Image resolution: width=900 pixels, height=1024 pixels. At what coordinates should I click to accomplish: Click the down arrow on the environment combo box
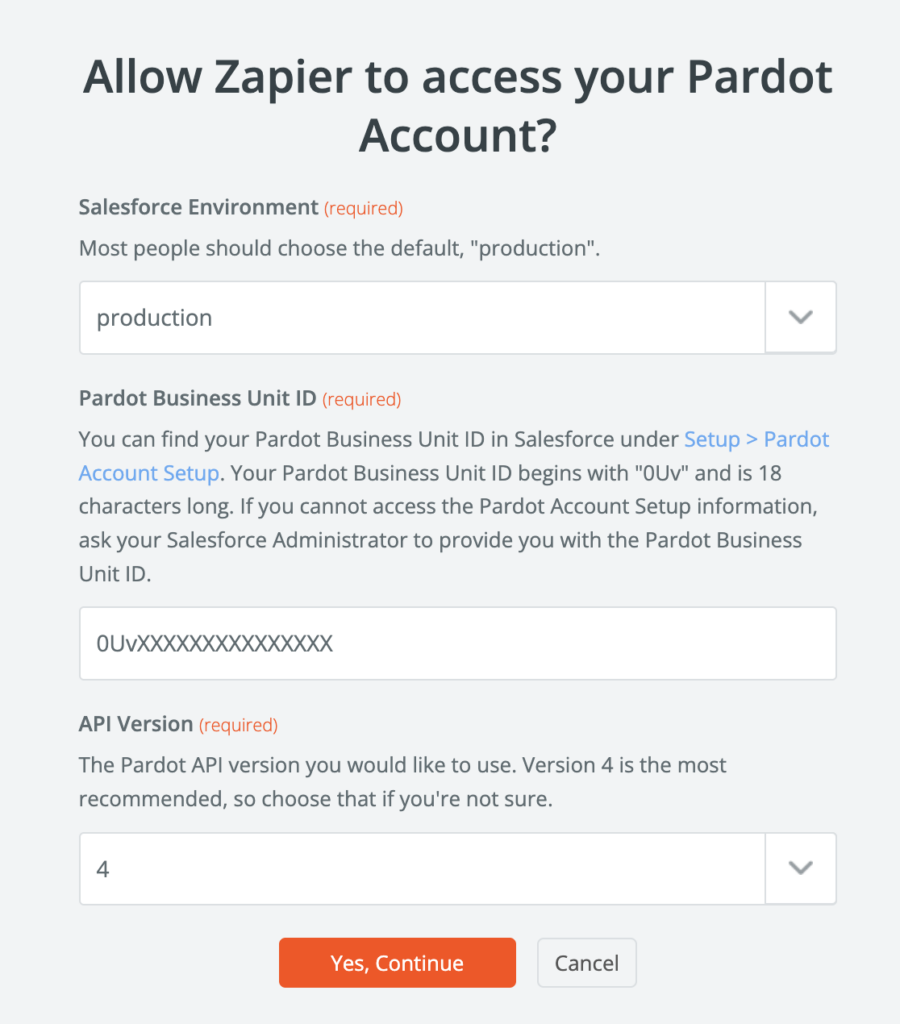[799, 317]
